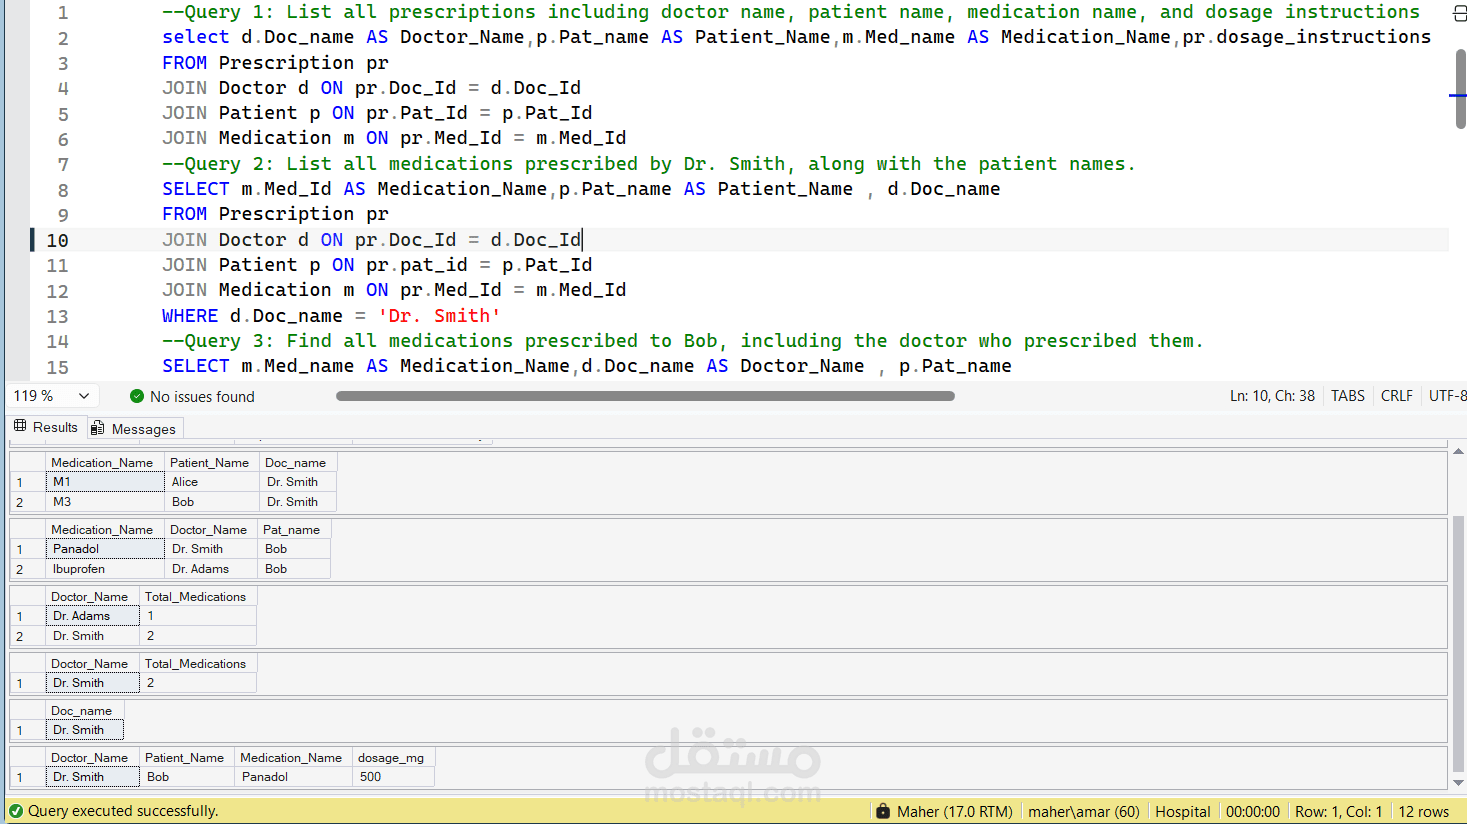
Task: Click the blue change marker on the editor scrollbar
Action: pos(1459,94)
